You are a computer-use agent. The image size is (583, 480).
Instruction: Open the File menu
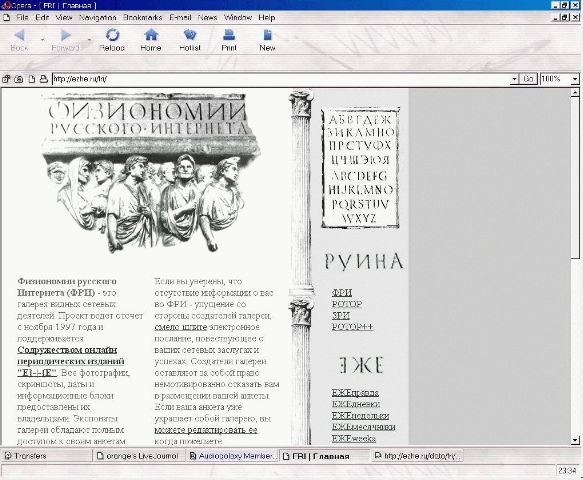22,17
